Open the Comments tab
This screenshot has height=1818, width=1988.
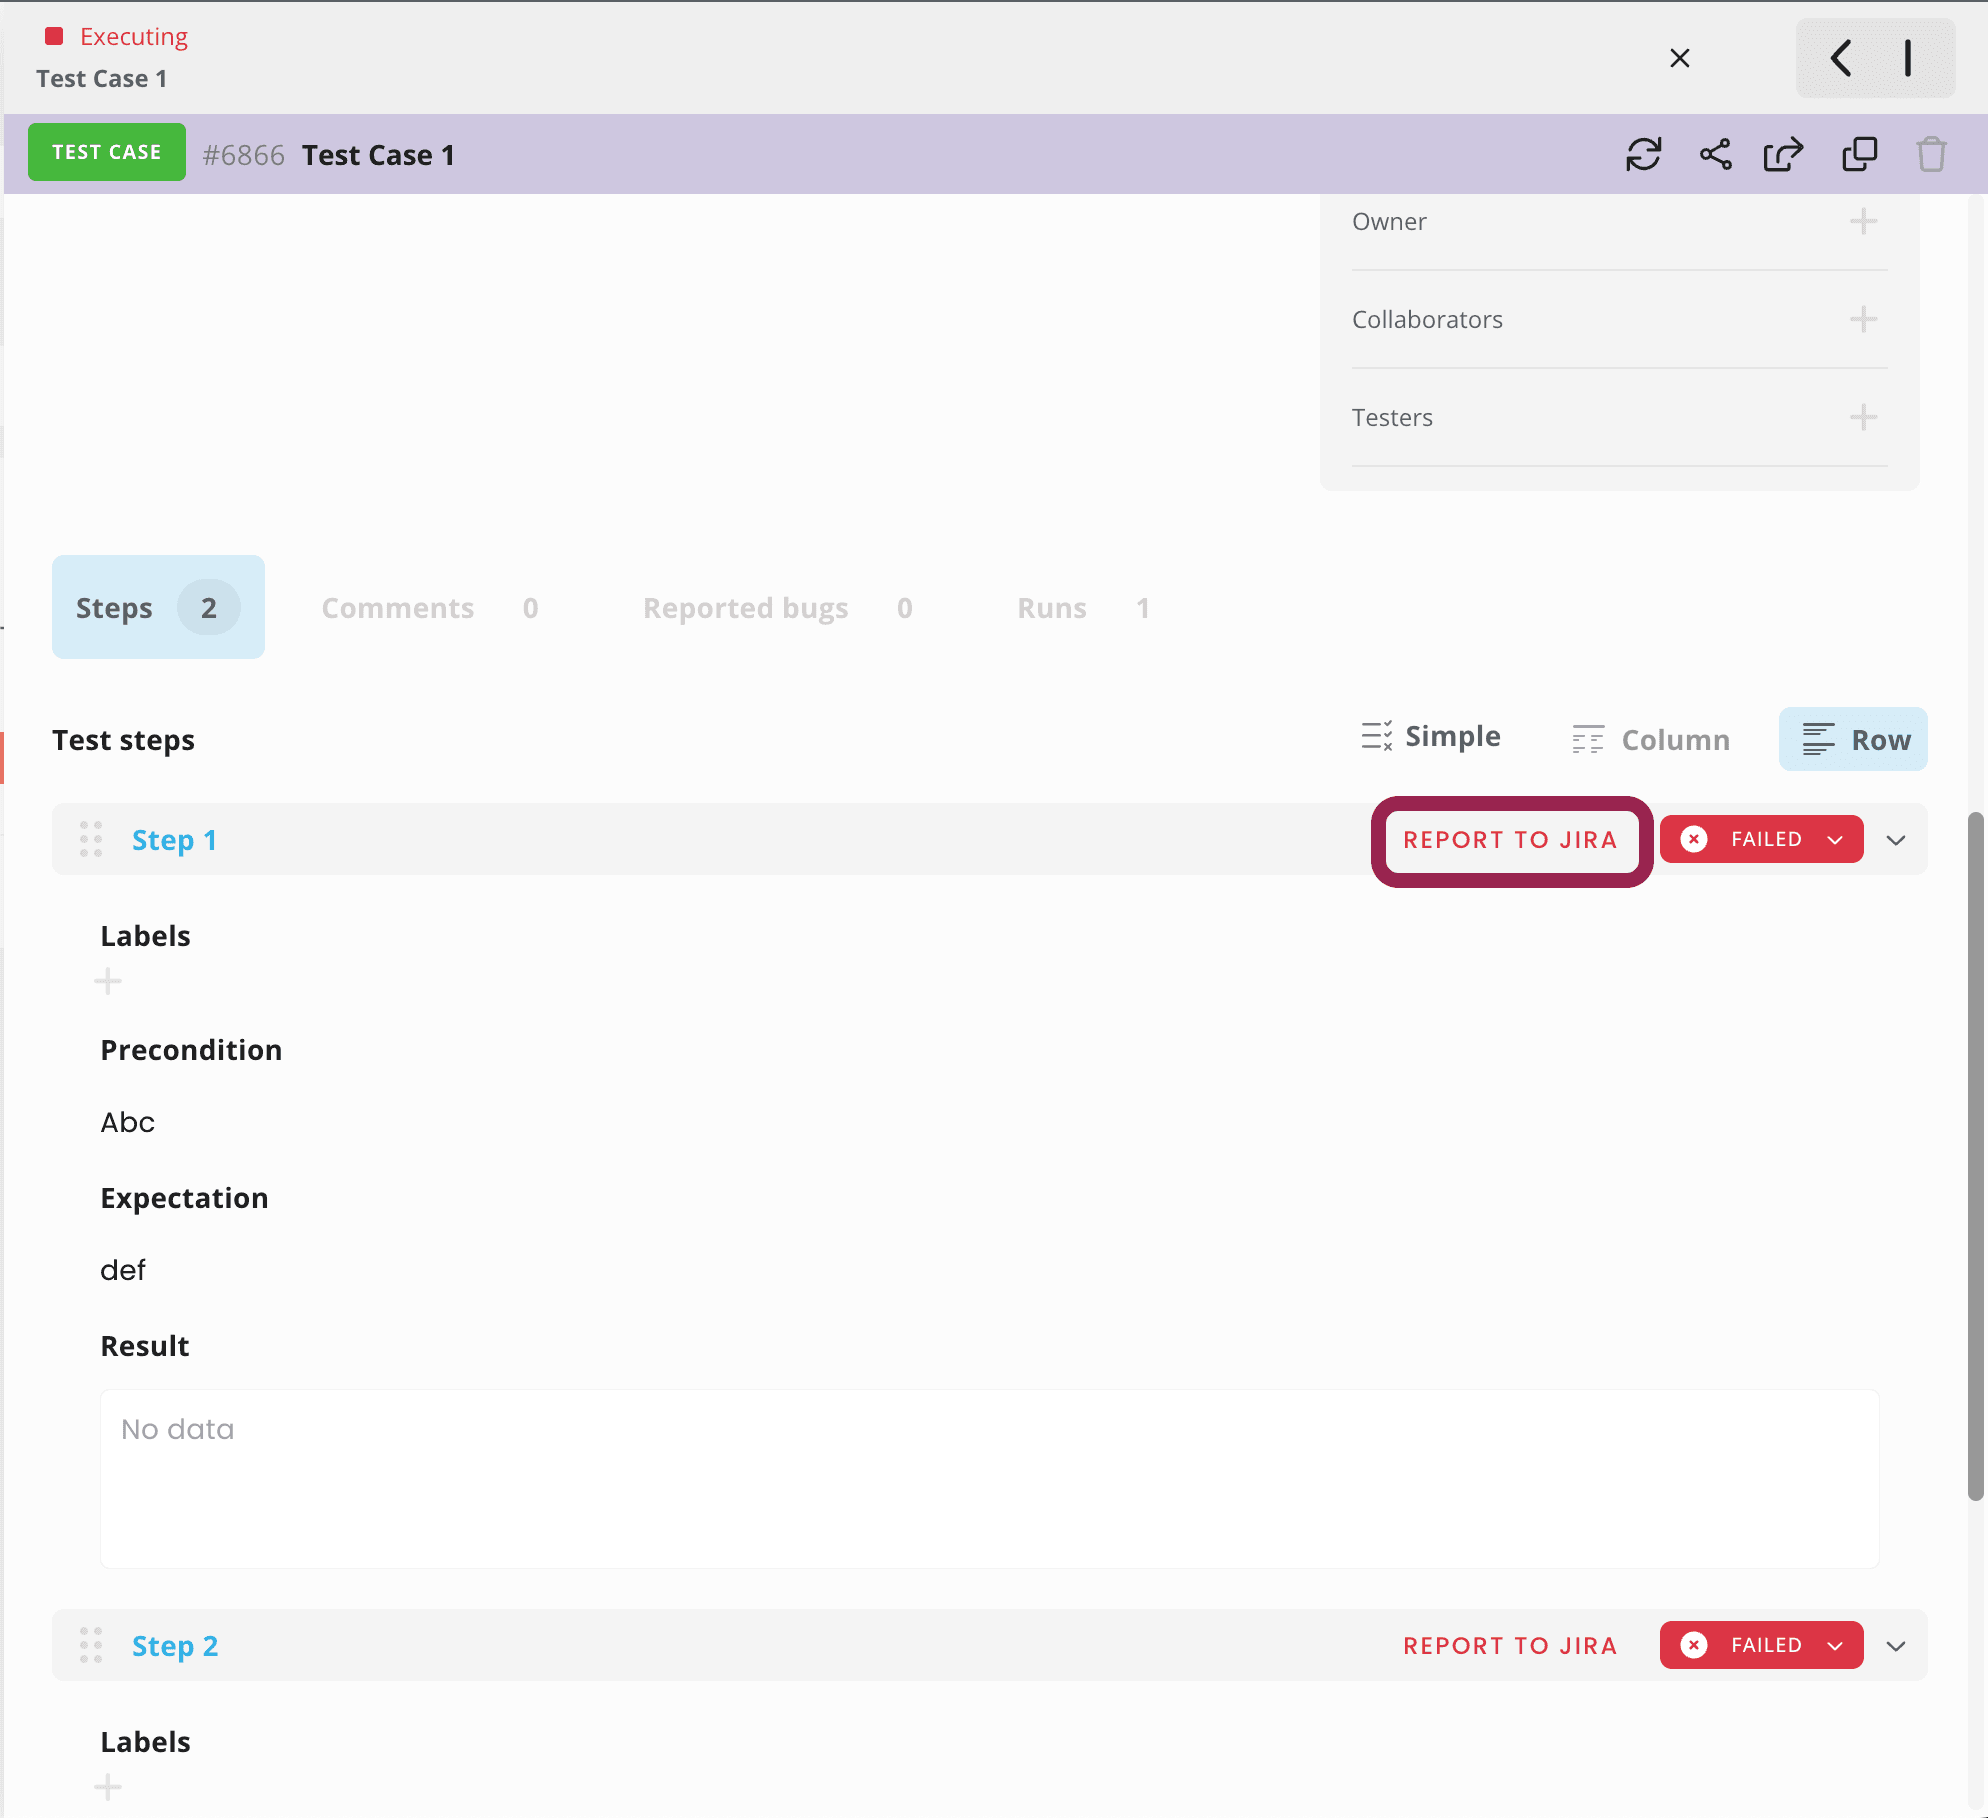pos(430,608)
